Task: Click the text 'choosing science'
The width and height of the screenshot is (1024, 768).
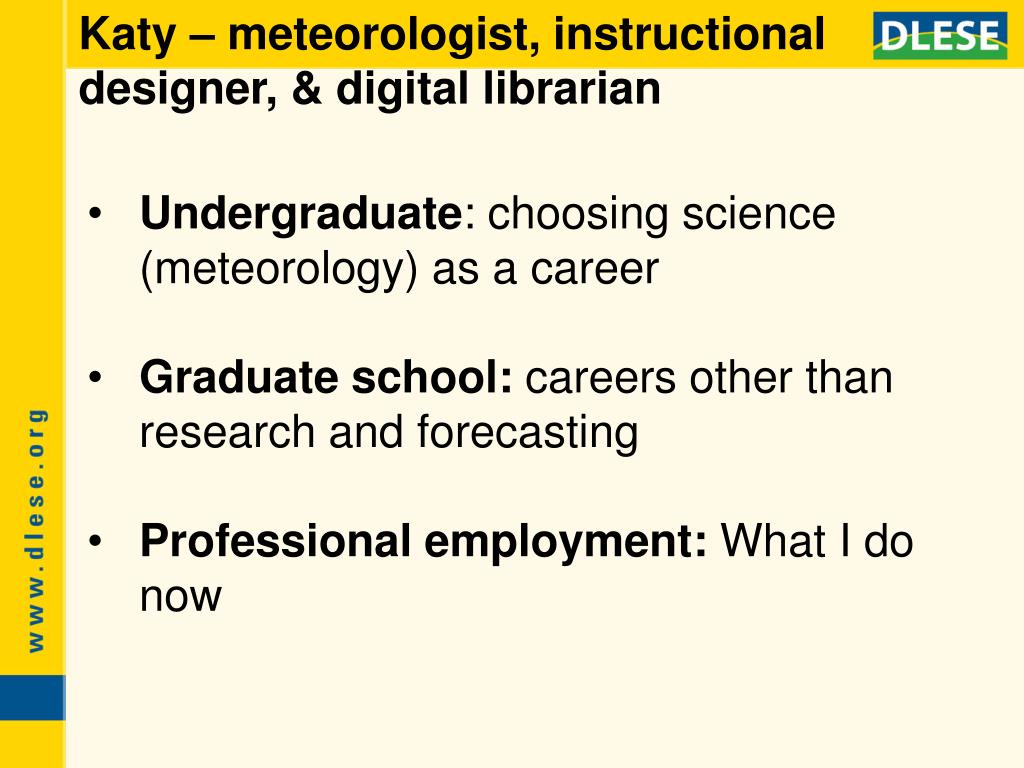Action: [662, 214]
